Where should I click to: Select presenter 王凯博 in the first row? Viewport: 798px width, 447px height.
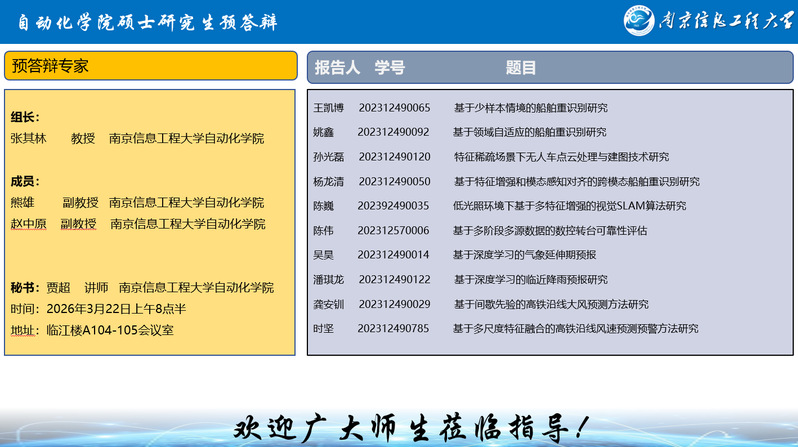(328, 107)
